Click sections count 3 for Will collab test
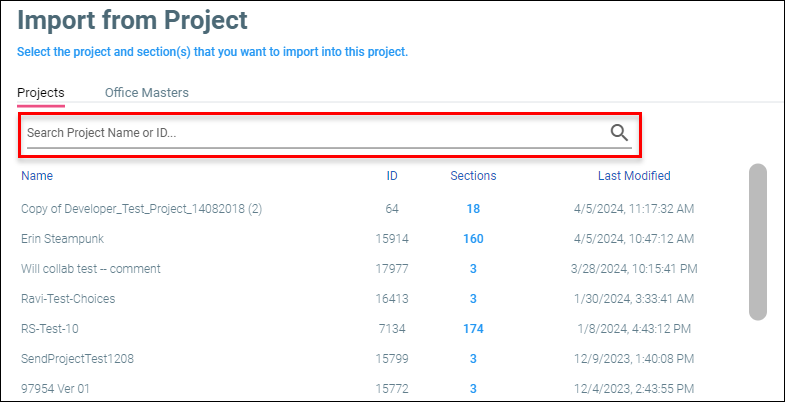785x402 pixels. (473, 269)
